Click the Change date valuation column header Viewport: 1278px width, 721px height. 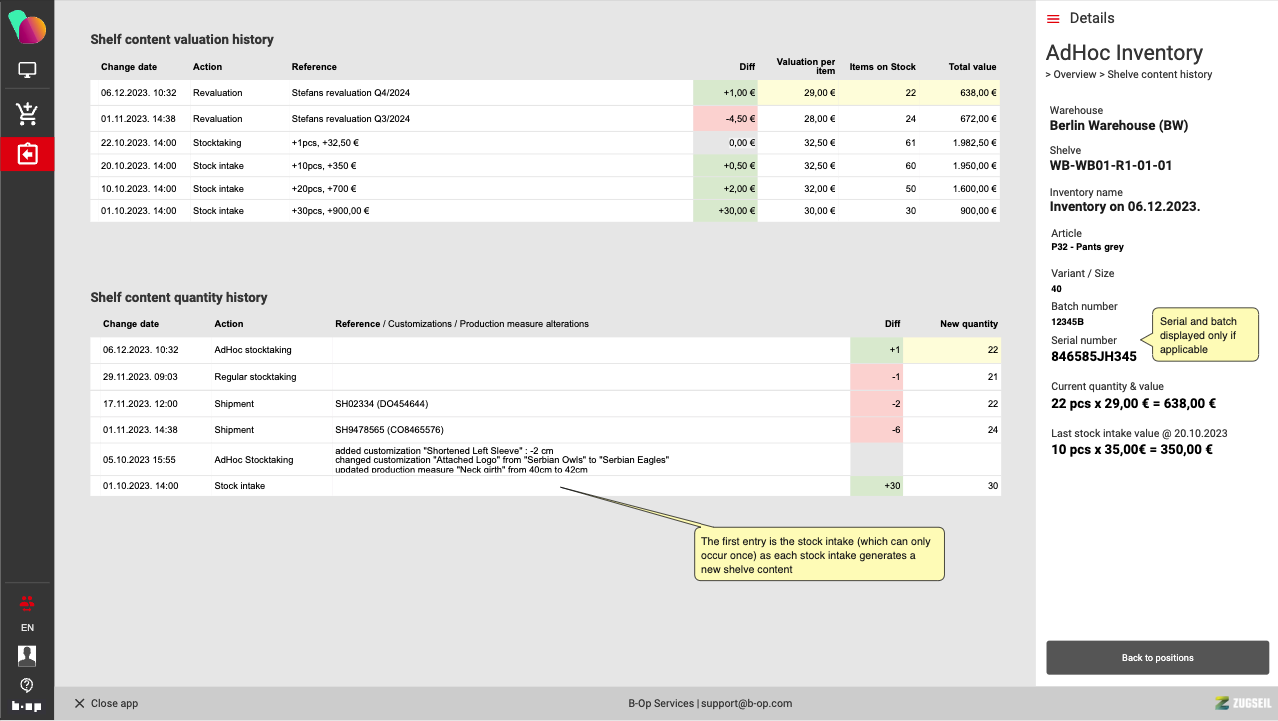tap(128, 67)
